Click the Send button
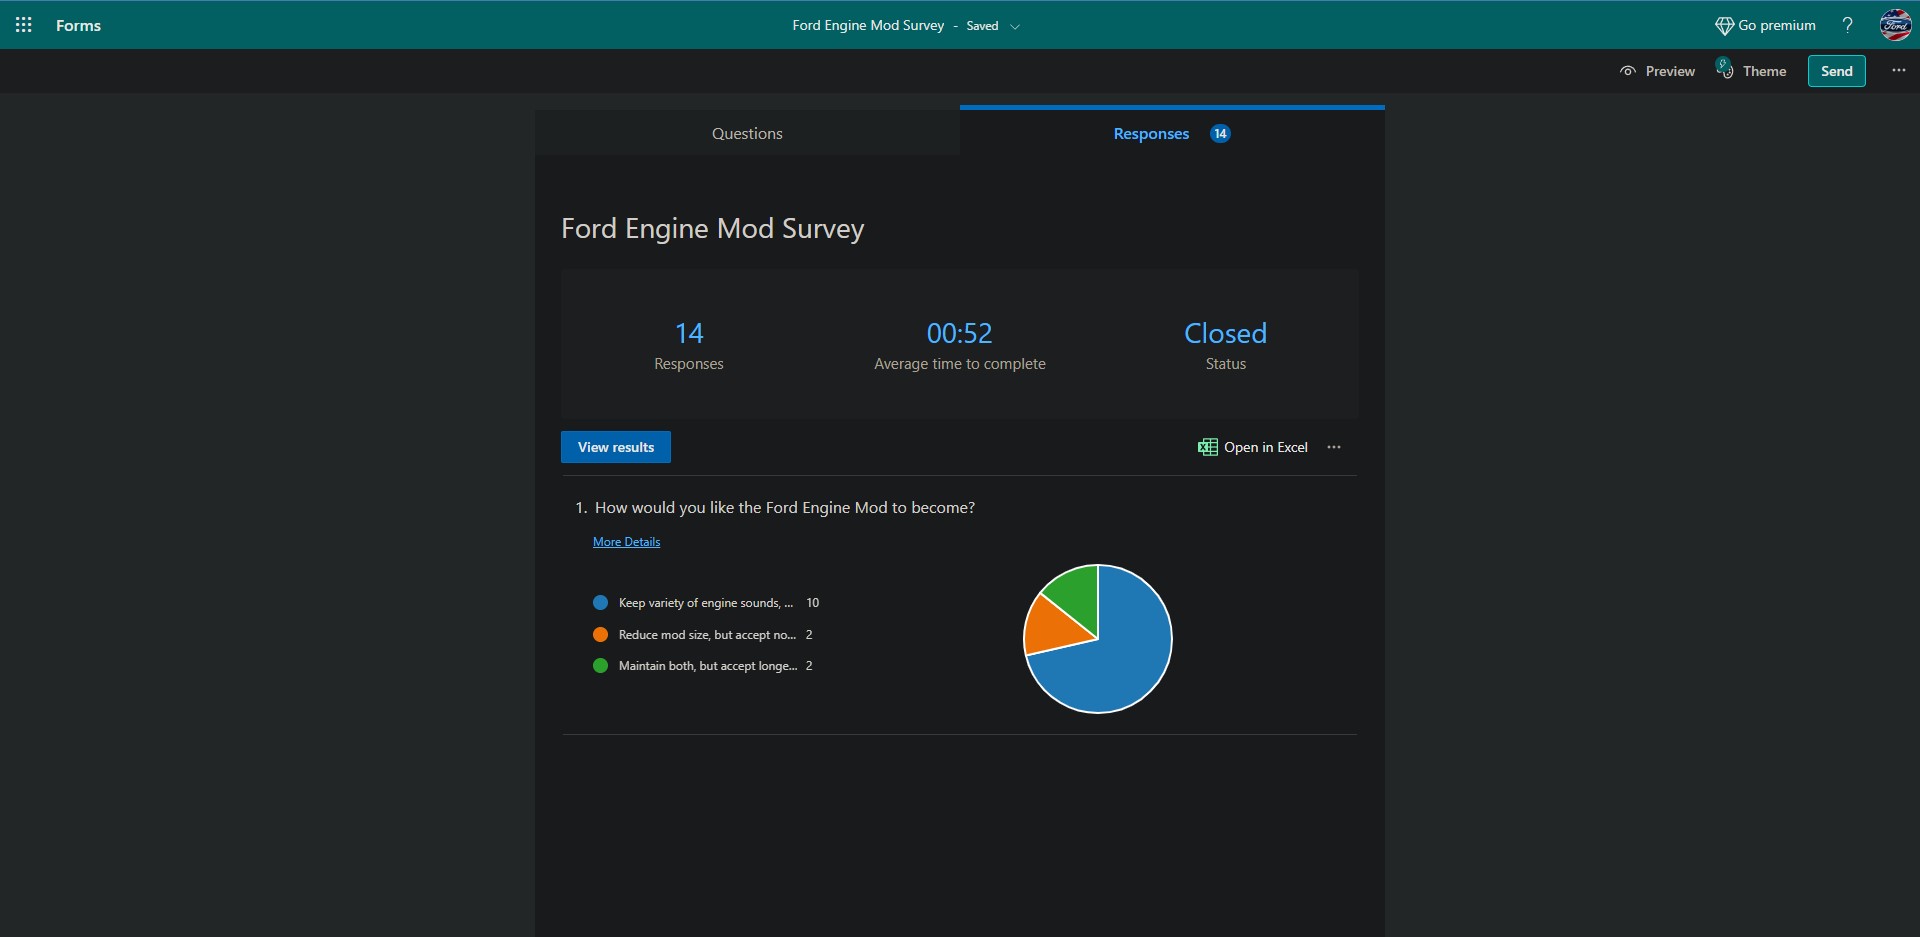Screen dimensions: 1920x937 [1836, 71]
